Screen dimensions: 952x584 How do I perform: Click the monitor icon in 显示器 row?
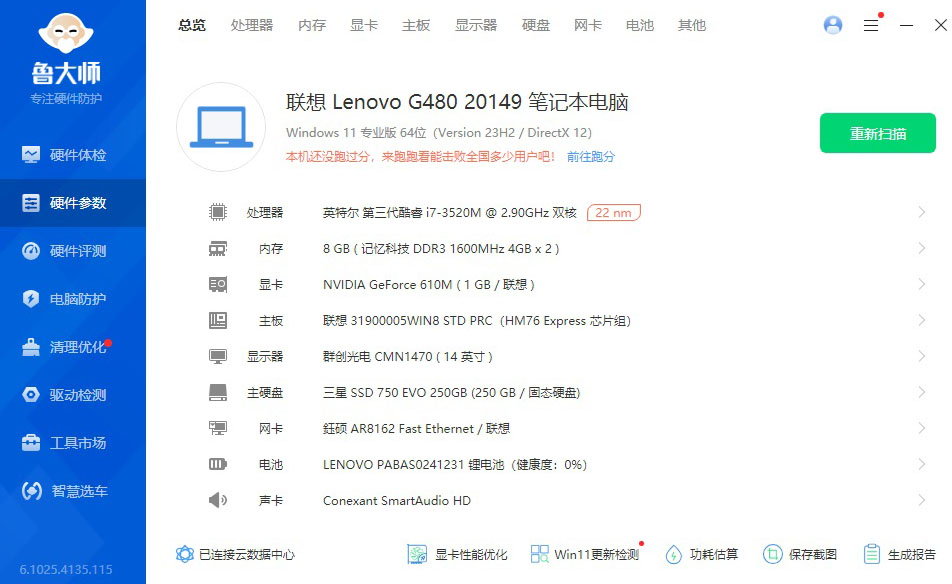point(218,356)
